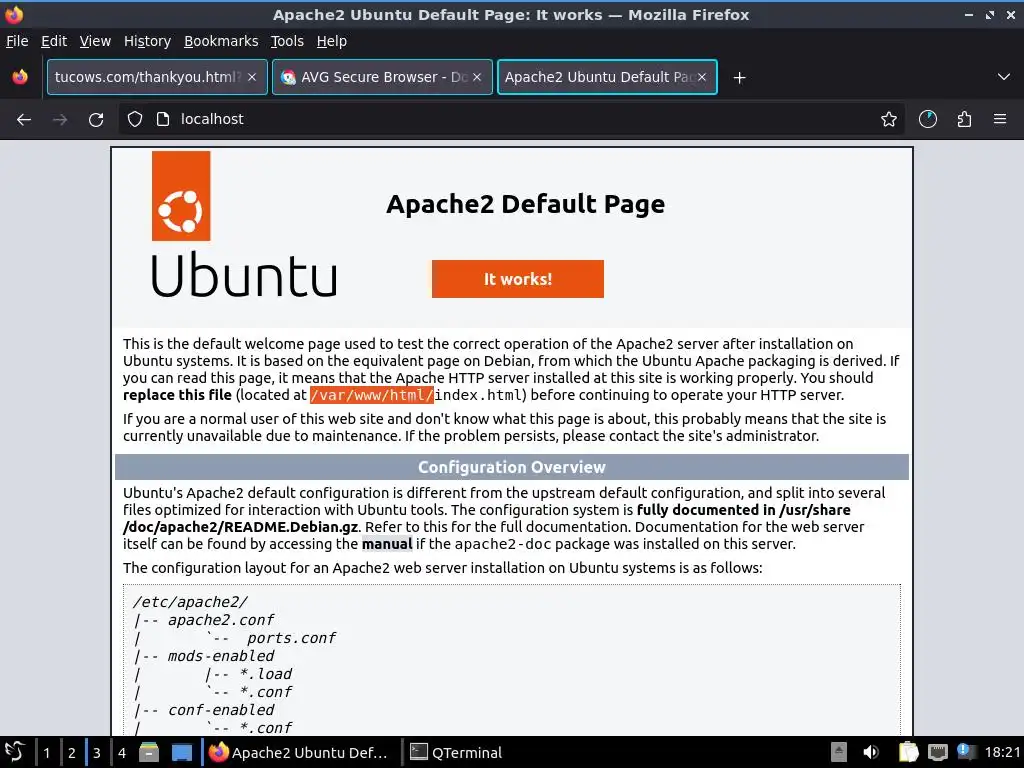Open a new tab with plus button

click(x=739, y=78)
